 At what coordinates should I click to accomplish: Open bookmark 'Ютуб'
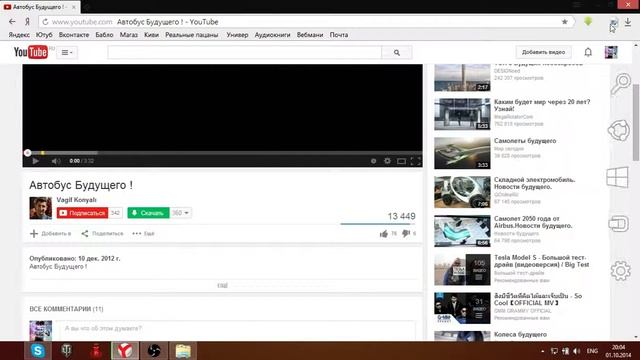click(x=44, y=35)
